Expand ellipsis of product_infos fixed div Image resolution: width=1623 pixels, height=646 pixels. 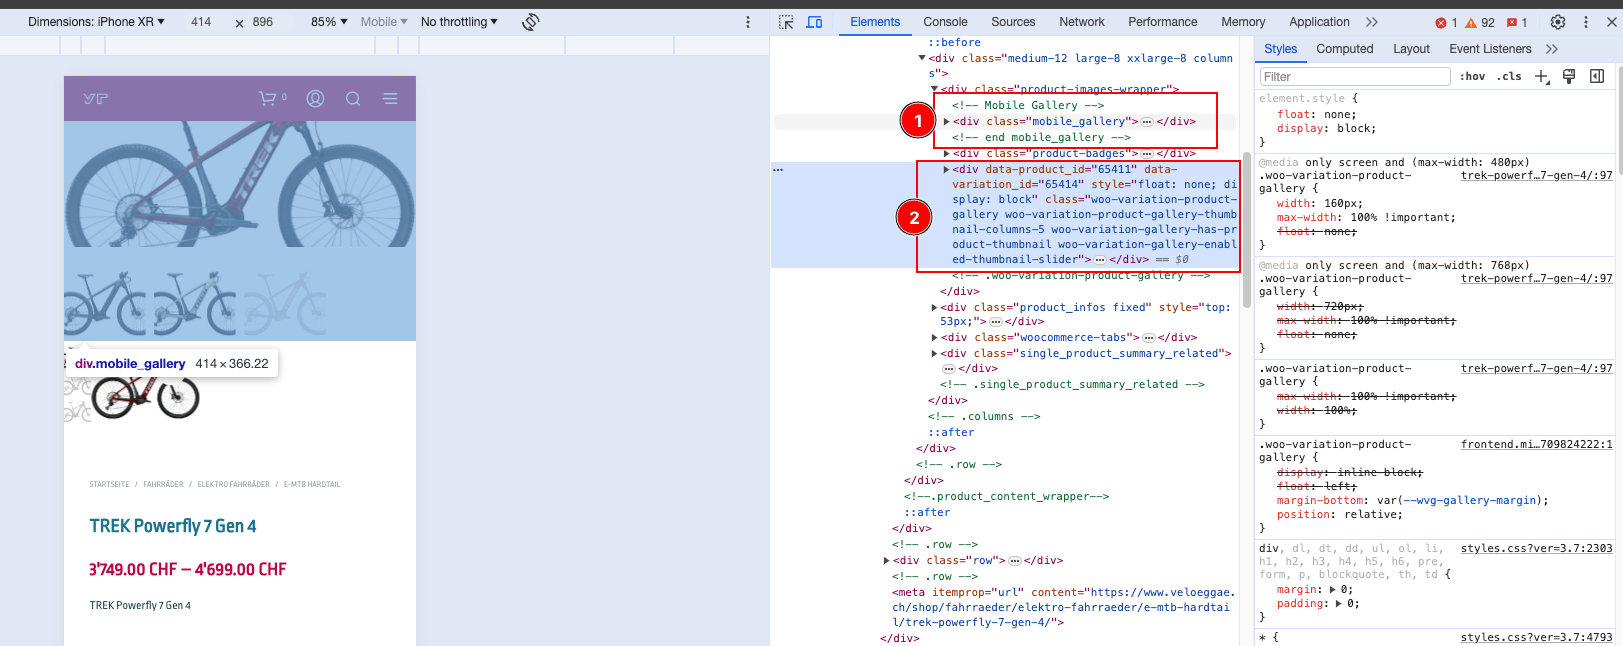tap(996, 322)
